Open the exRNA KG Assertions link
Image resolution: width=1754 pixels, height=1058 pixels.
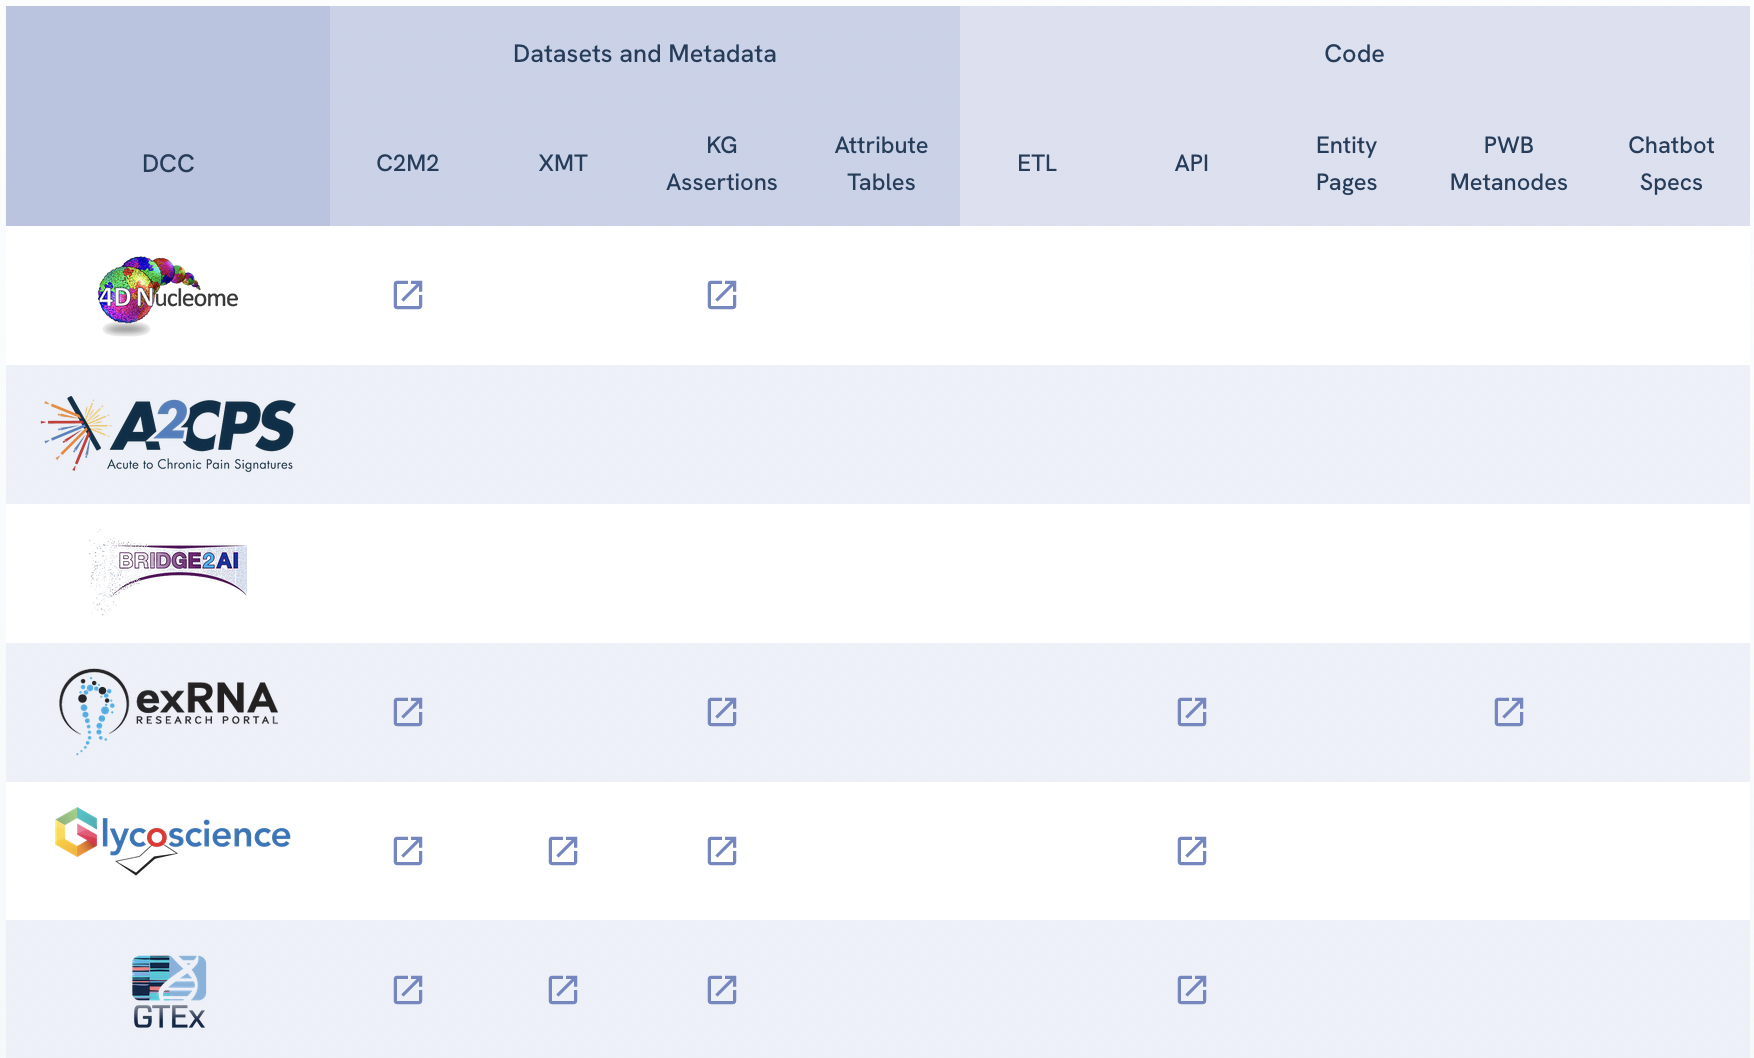click(x=722, y=712)
